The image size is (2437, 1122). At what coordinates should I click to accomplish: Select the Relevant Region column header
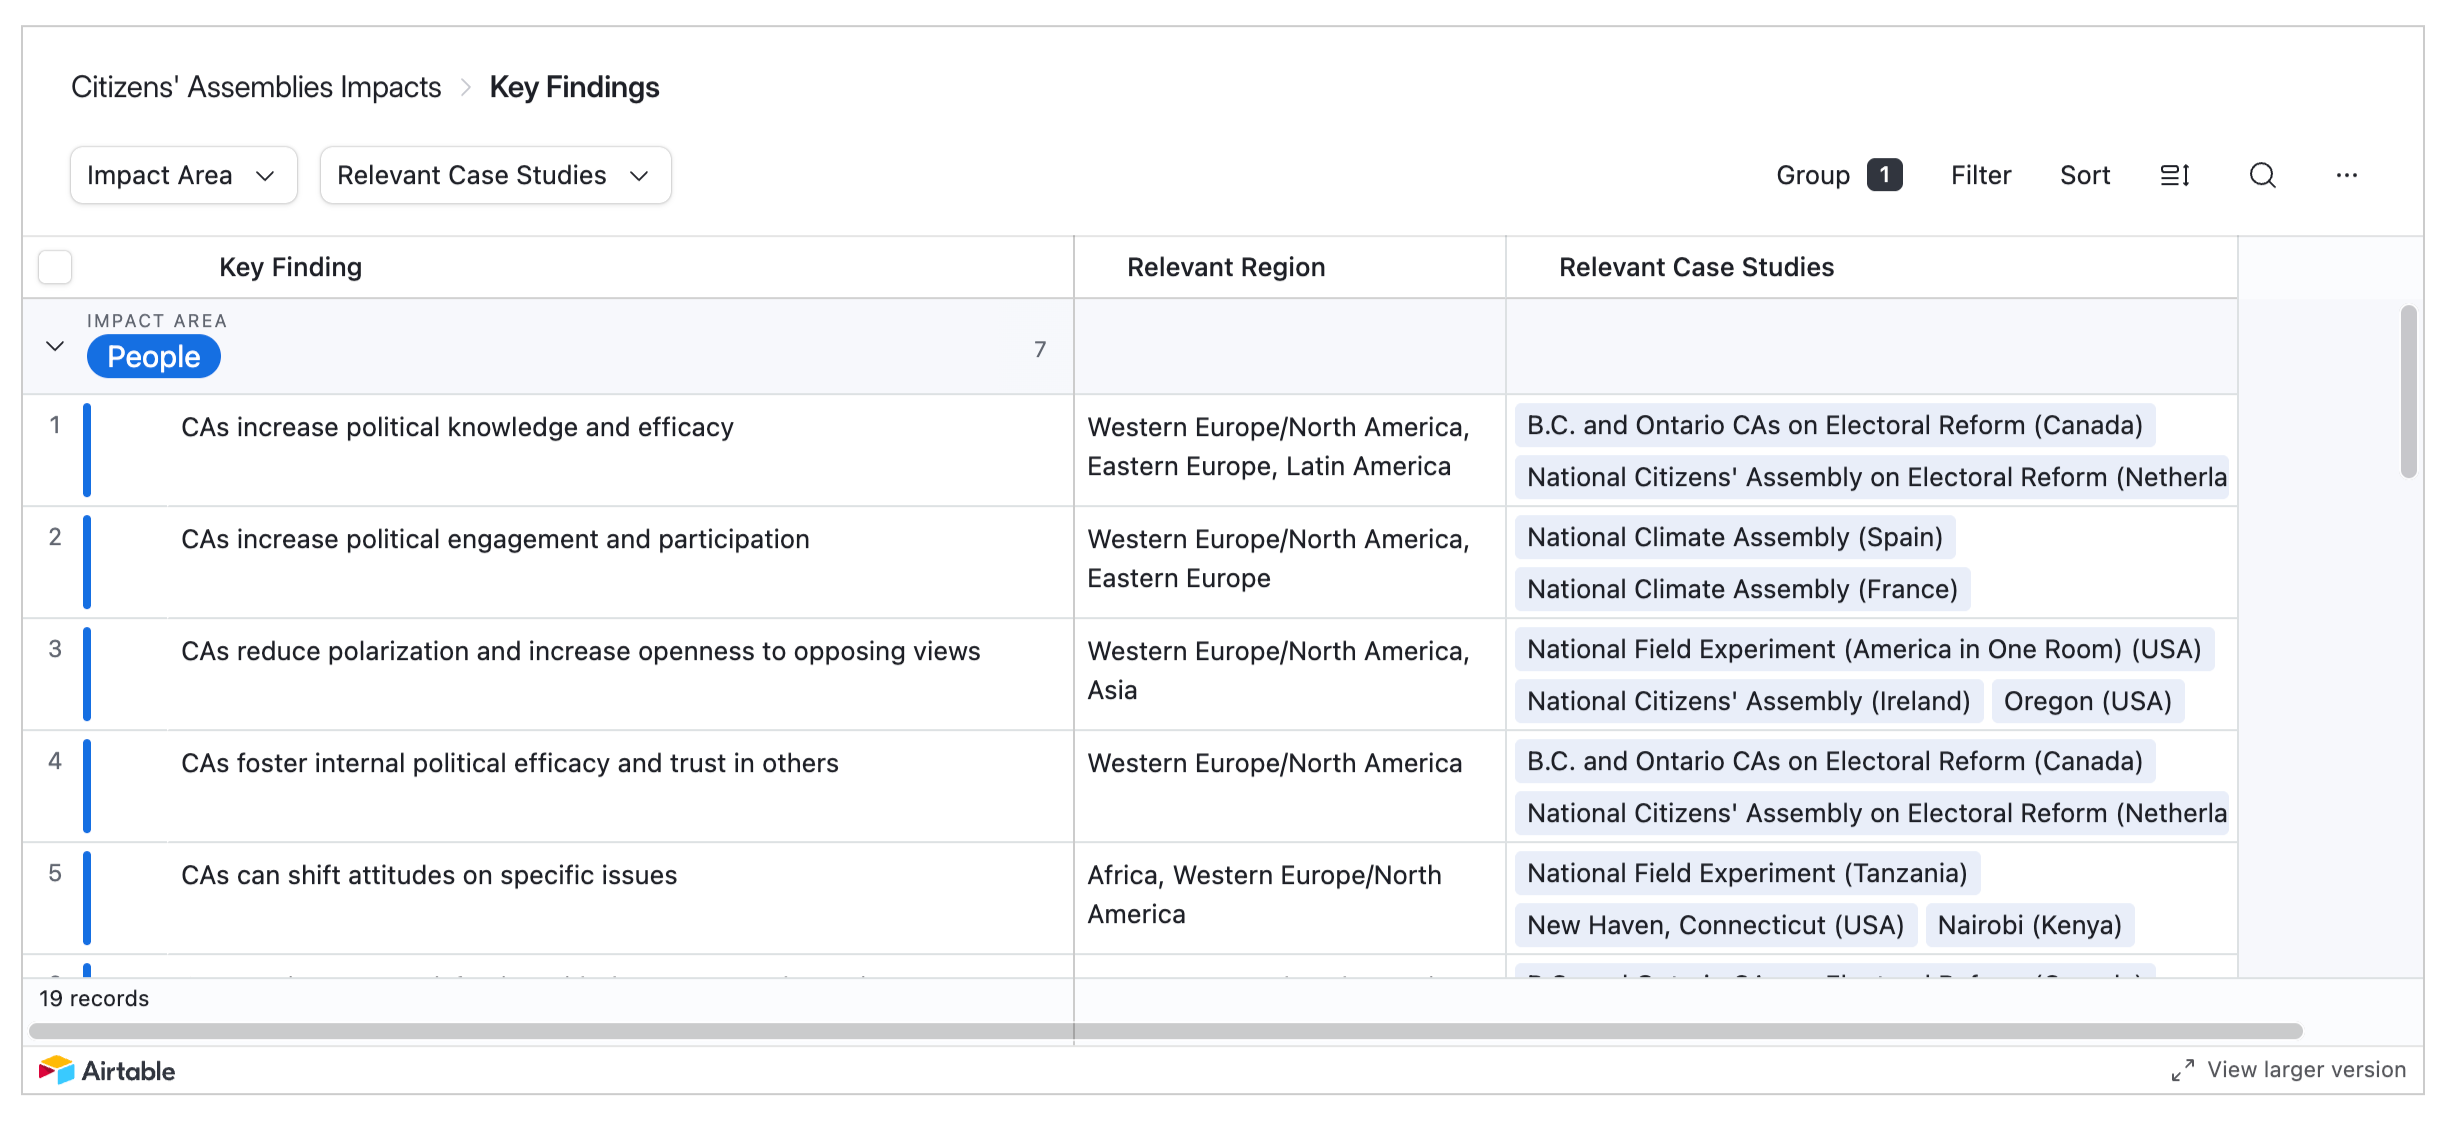(1226, 267)
